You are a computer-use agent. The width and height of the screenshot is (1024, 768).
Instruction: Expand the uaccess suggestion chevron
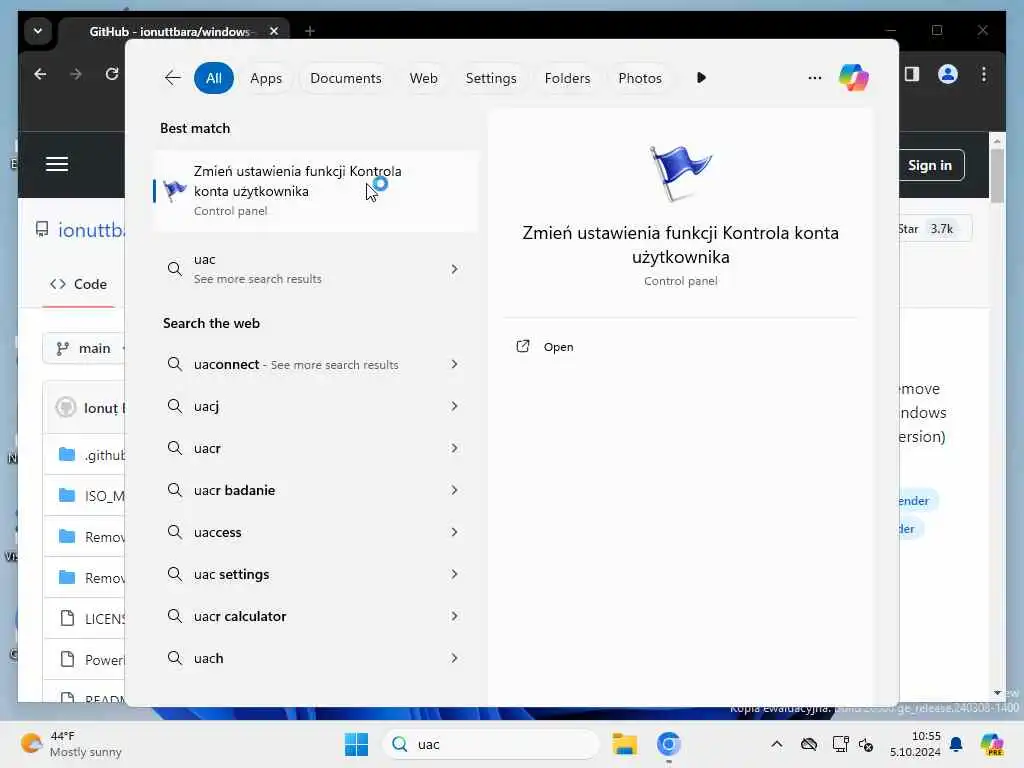454,532
